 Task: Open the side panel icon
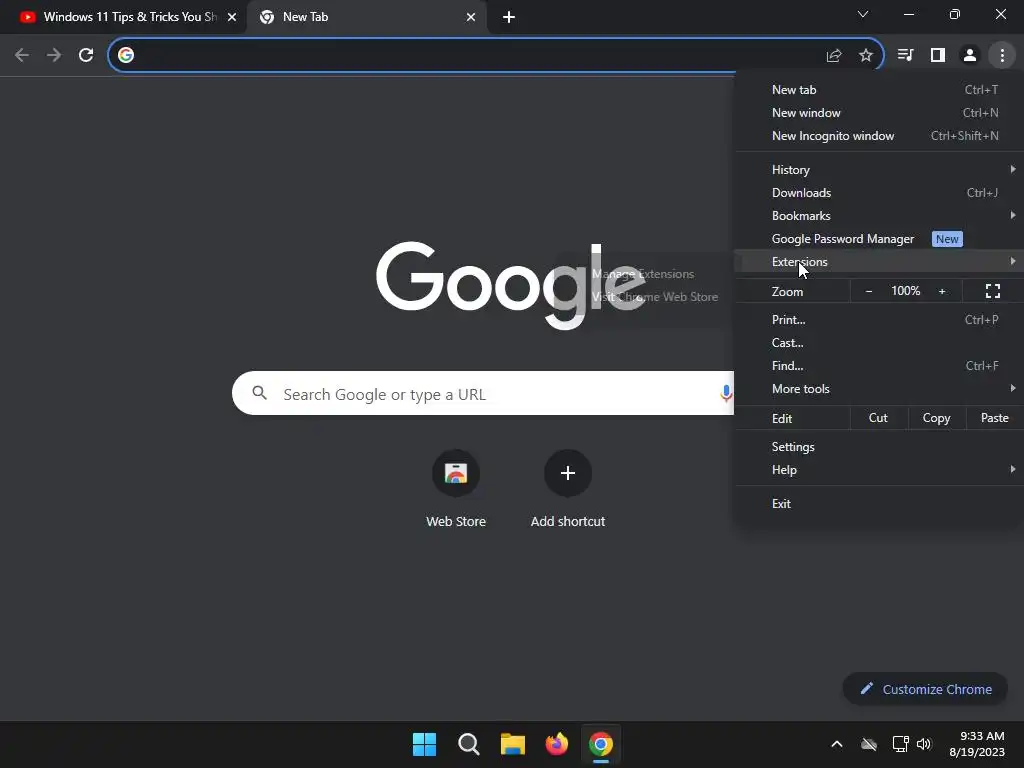(937, 55)
